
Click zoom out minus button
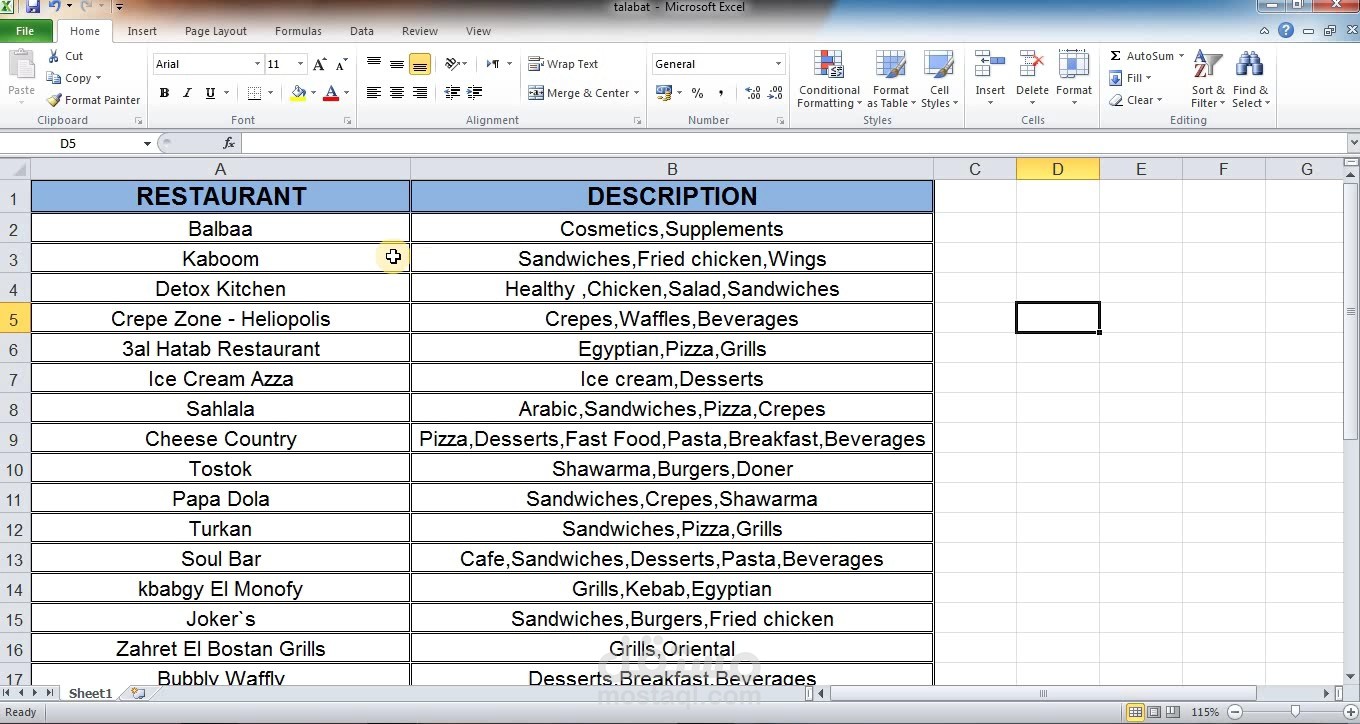[x=1235, y=712]
